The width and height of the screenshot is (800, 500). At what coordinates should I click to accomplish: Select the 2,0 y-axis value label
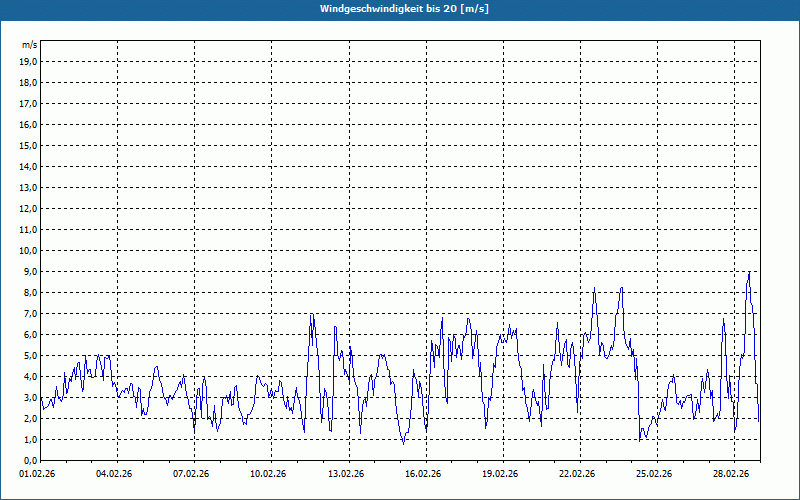pos(29,418)
